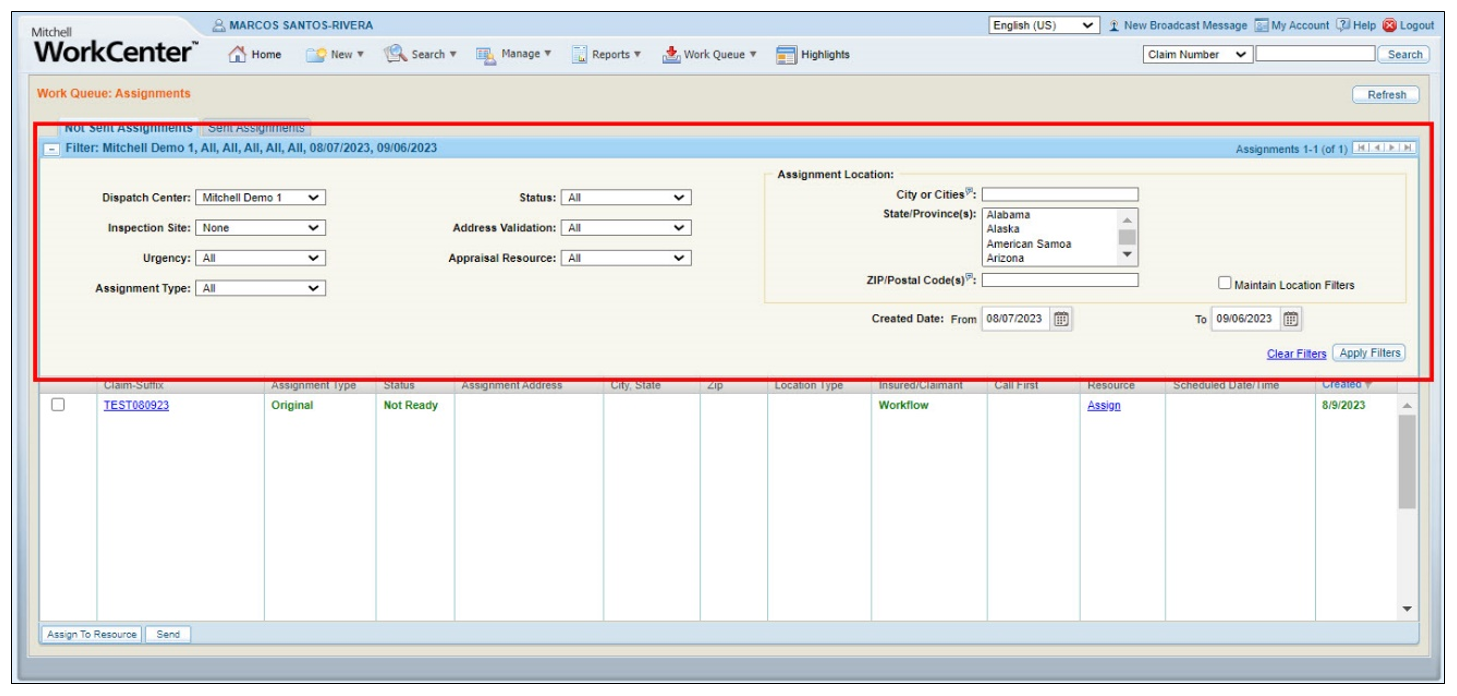Enable Maintain Location Filters

[x=1225, y=283]
